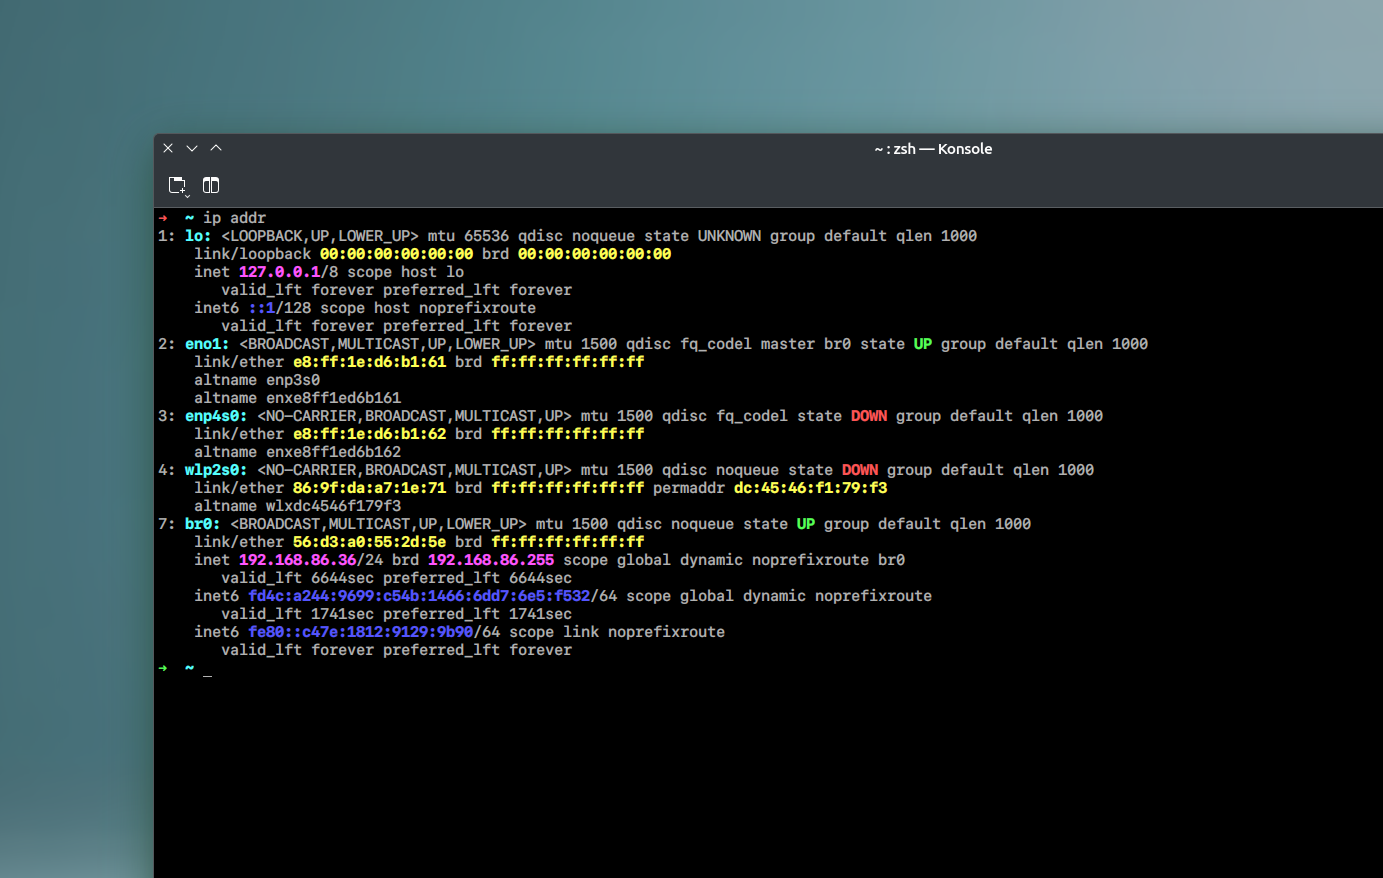Viewport: 1383px width, 878px height.
Task: Click 'altname wlxdc4546f179f3' text
Action: click(297, 506)
